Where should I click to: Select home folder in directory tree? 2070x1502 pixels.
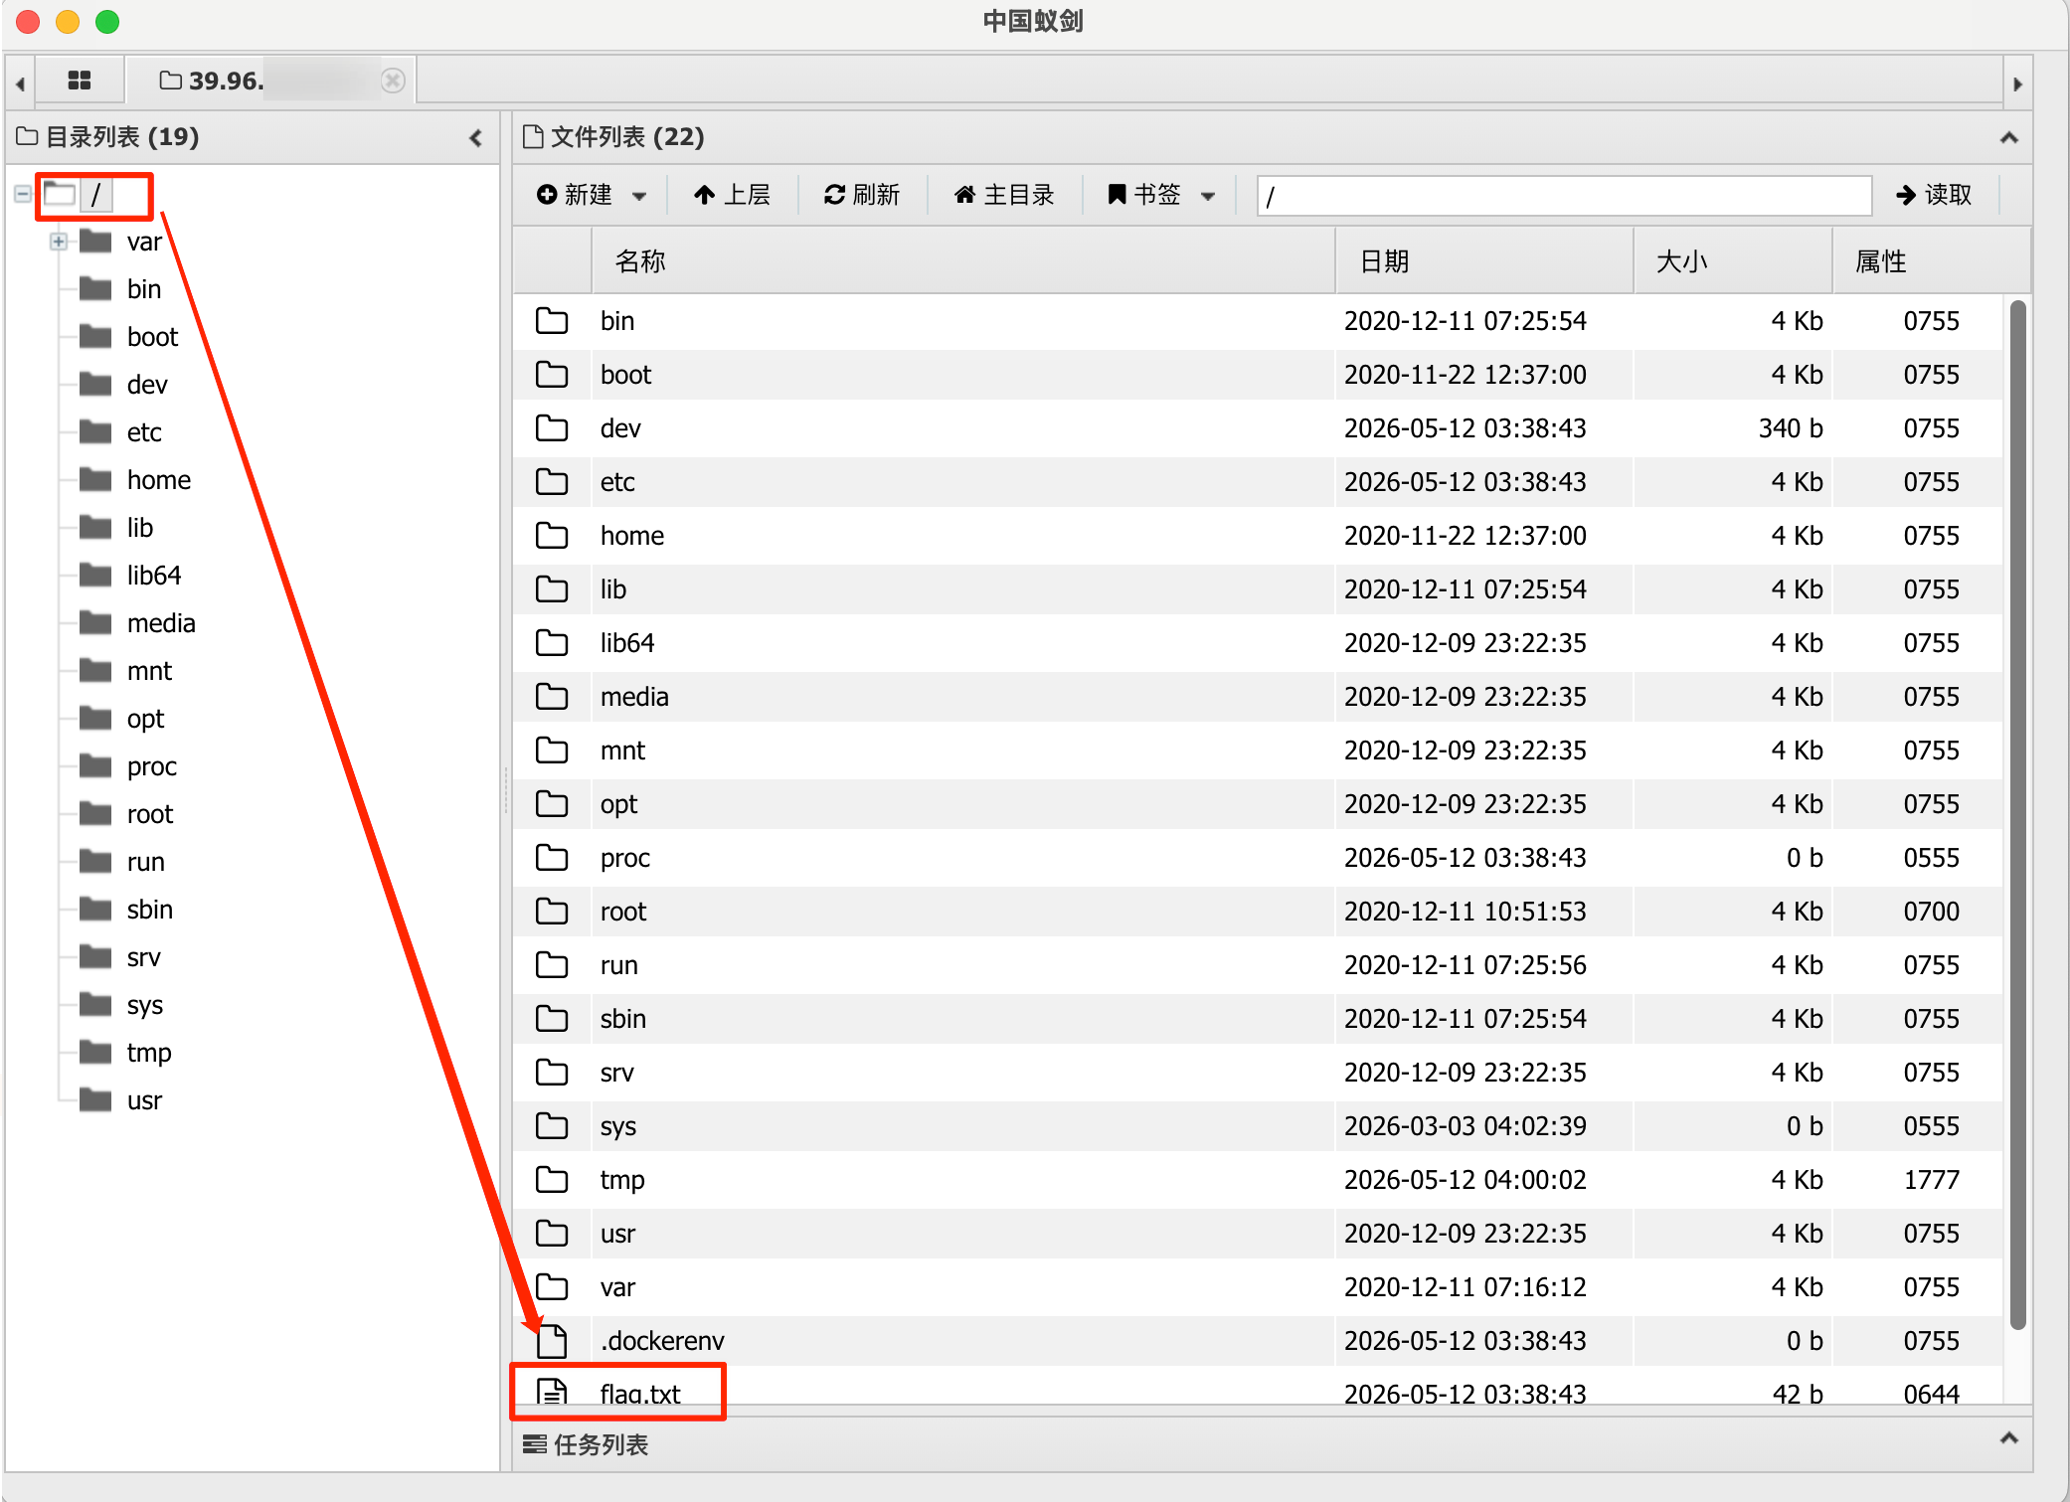(158, 481)
